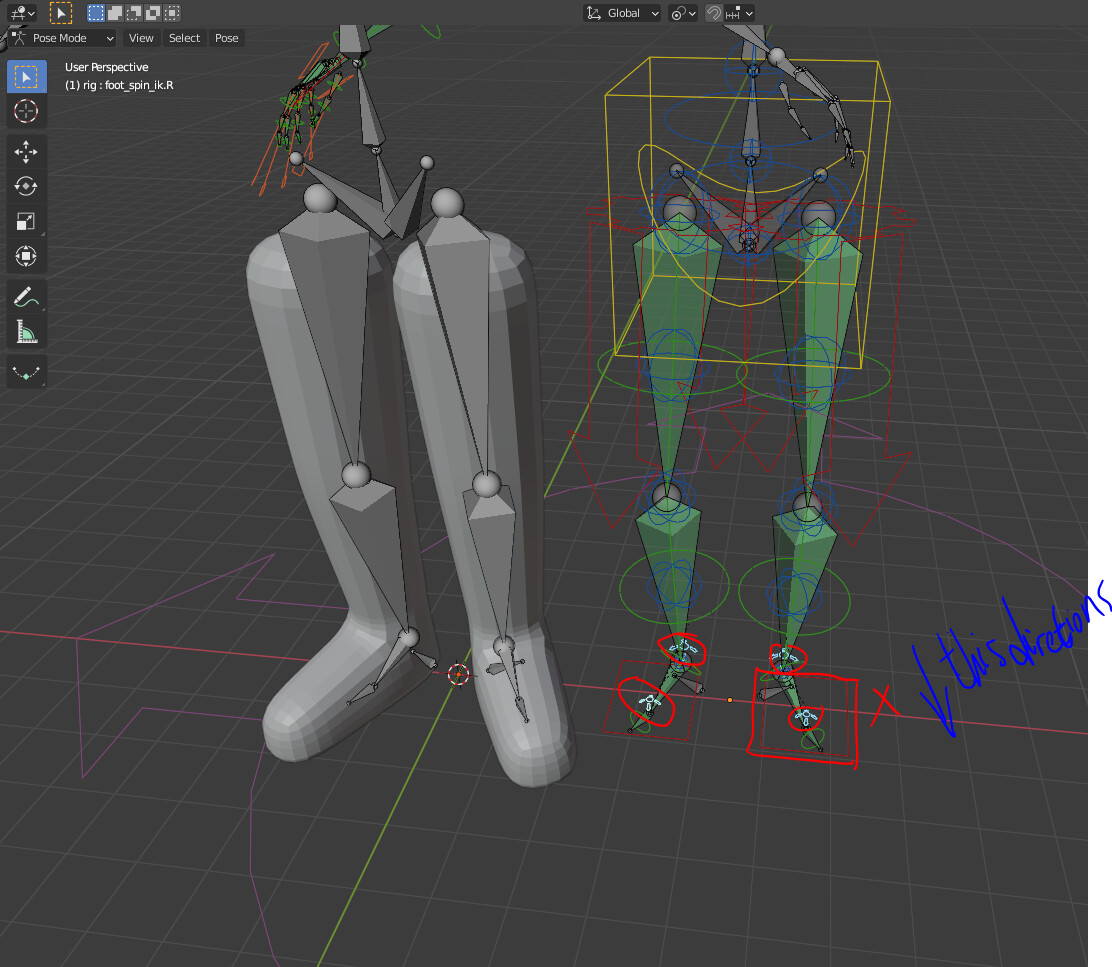This screenshot has height=967, width=1112.
Task: Select the Measure tool
Action: point(27,332)
